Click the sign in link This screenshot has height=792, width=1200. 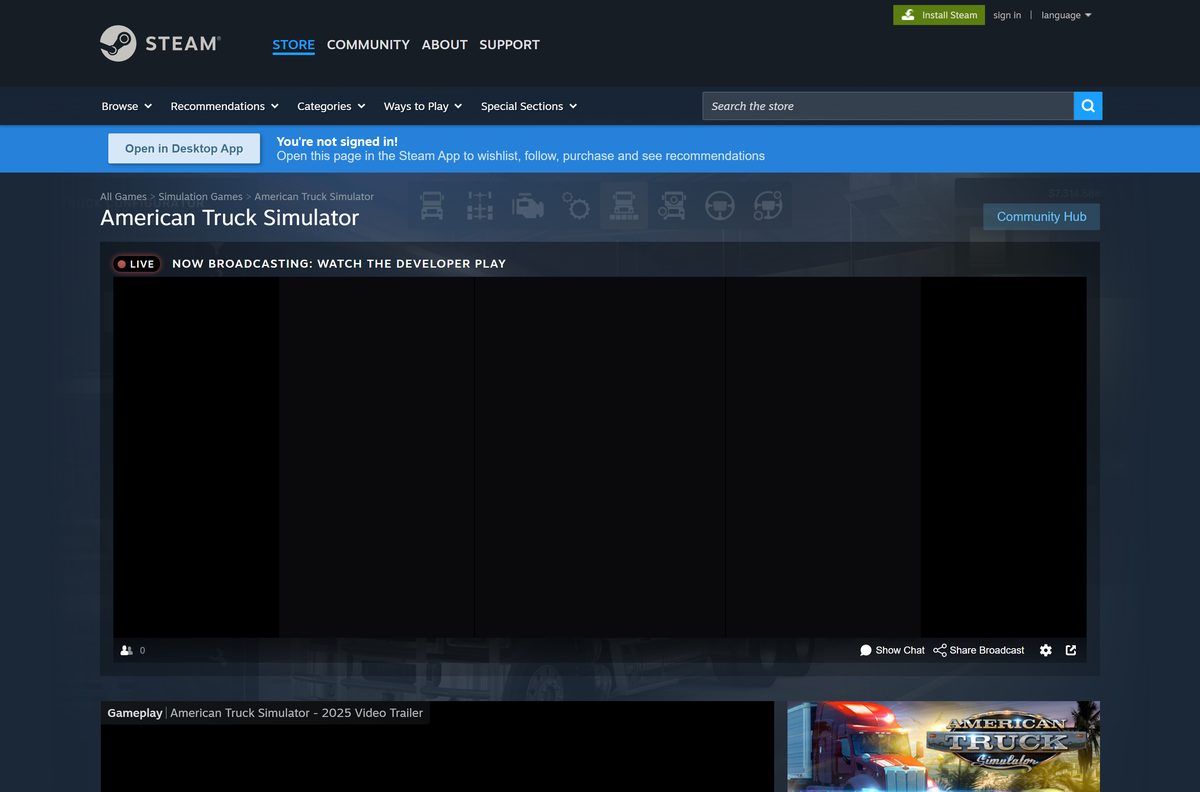1007,15
